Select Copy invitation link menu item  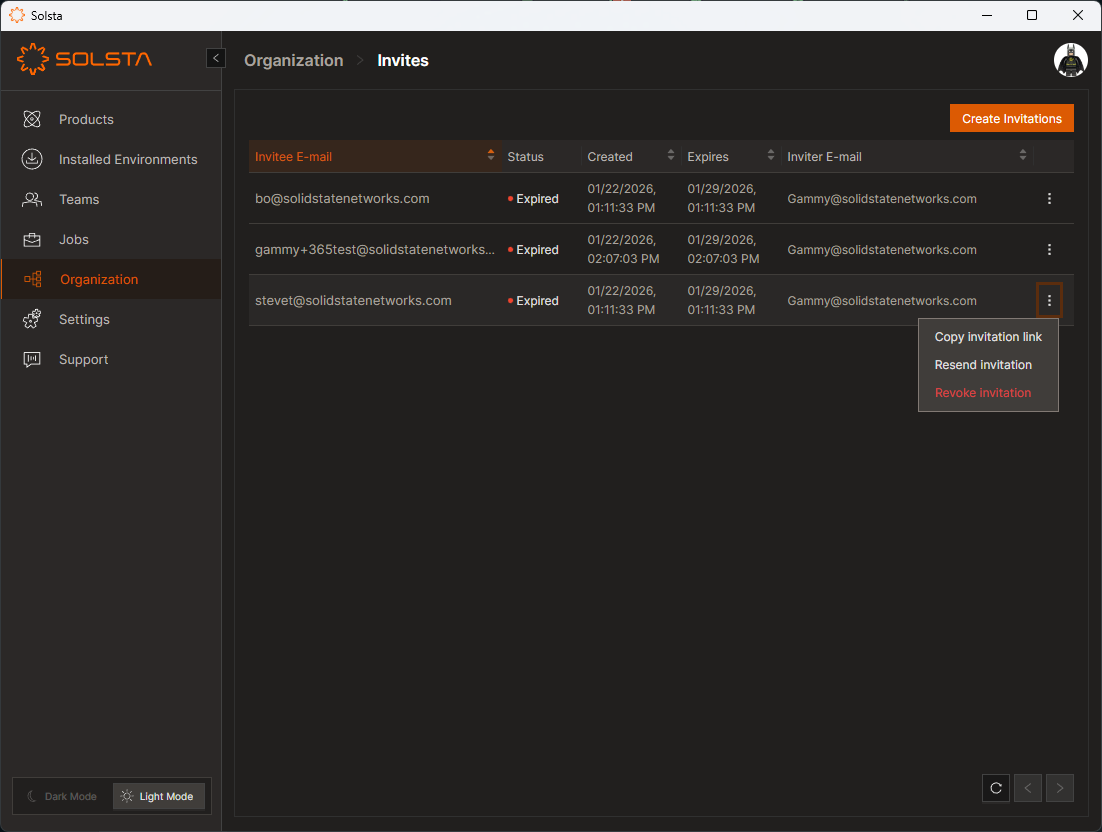click(x=988, y=337)
